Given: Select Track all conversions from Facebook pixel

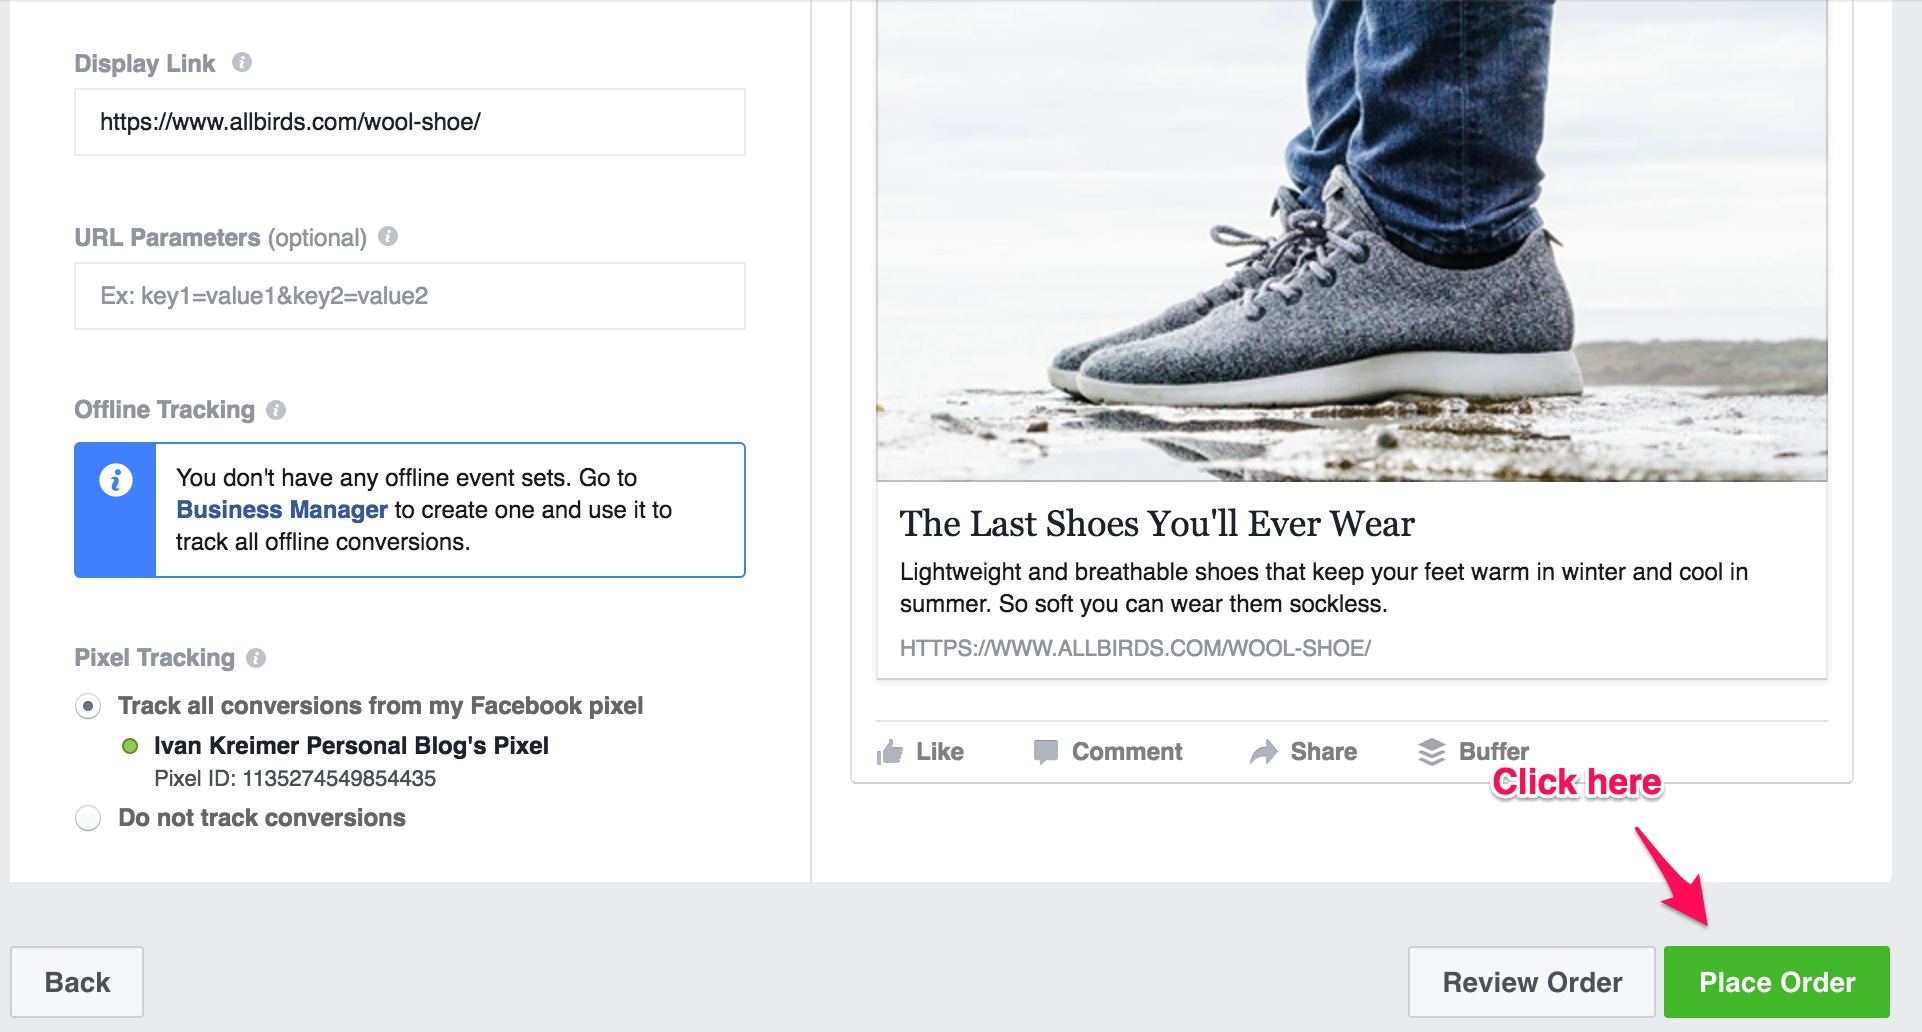Looking at the screenshot, I should [88, 707].
